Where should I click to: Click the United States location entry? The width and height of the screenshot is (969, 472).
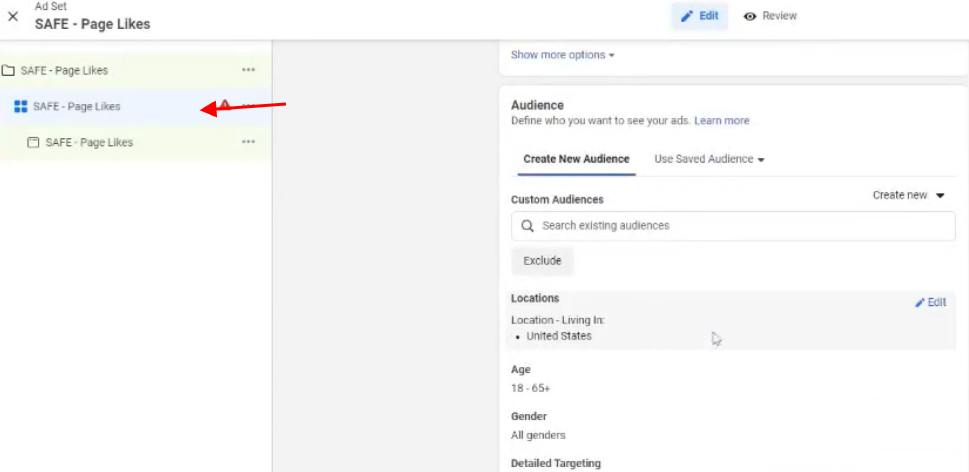pyautogui.click(x=559, y=336)
